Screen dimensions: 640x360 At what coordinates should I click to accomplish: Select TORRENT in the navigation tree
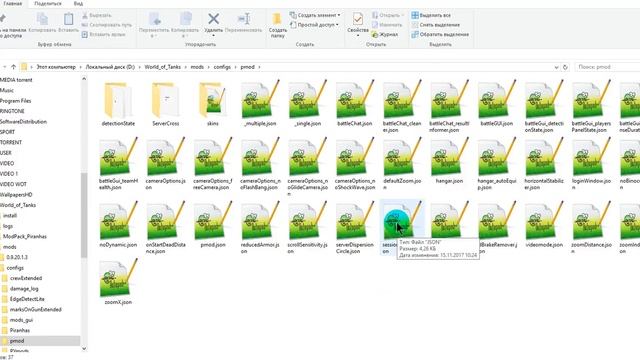click(11, 142)
